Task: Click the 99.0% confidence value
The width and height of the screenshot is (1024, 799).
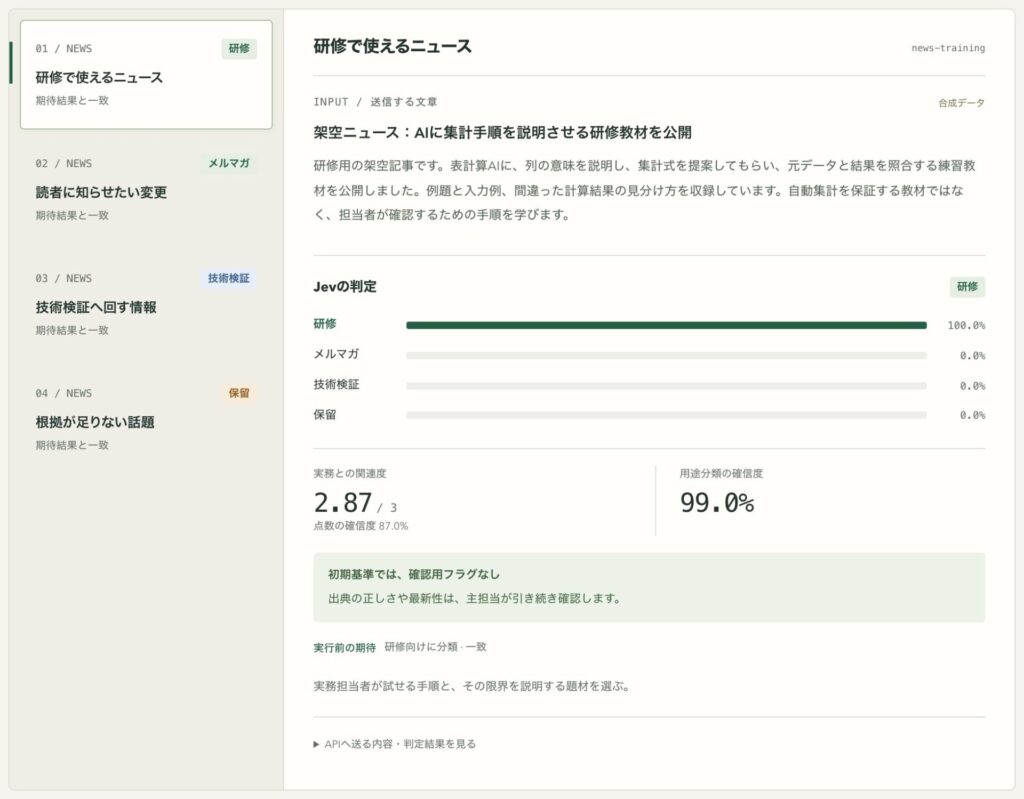Action: 717,502
